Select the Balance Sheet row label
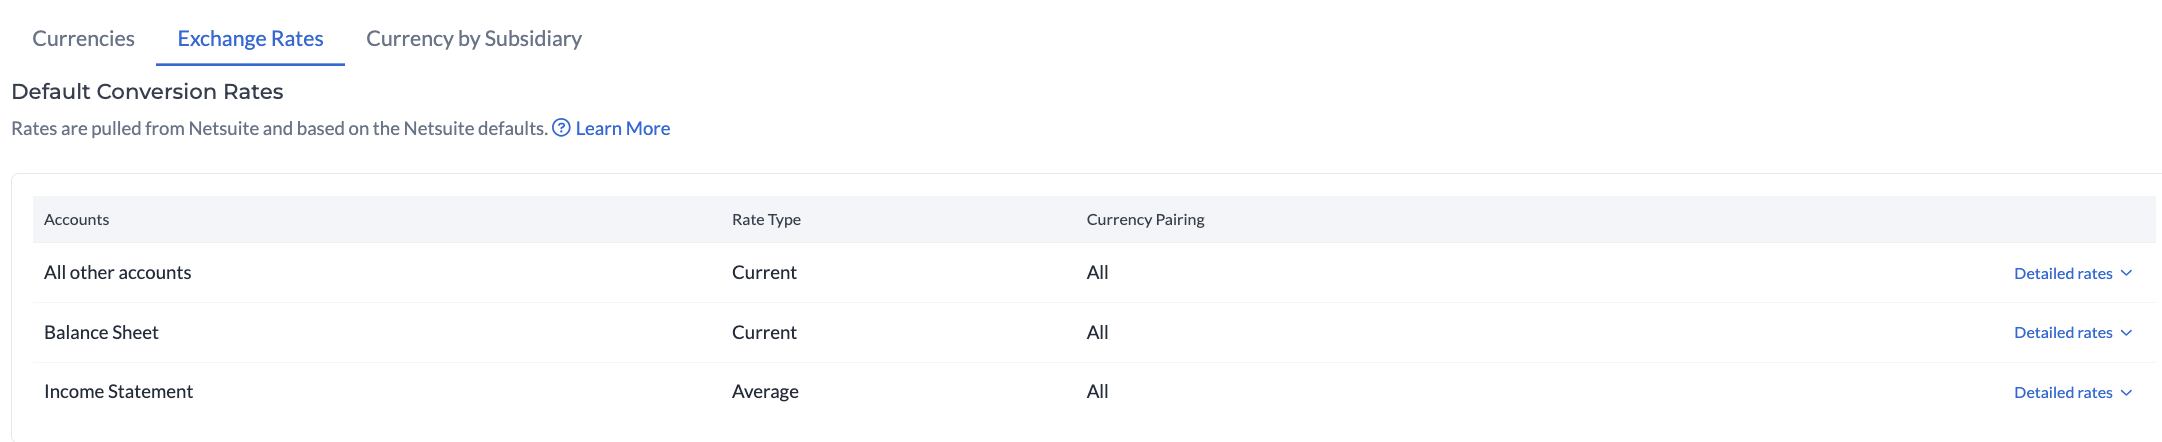 coord(101,333)
